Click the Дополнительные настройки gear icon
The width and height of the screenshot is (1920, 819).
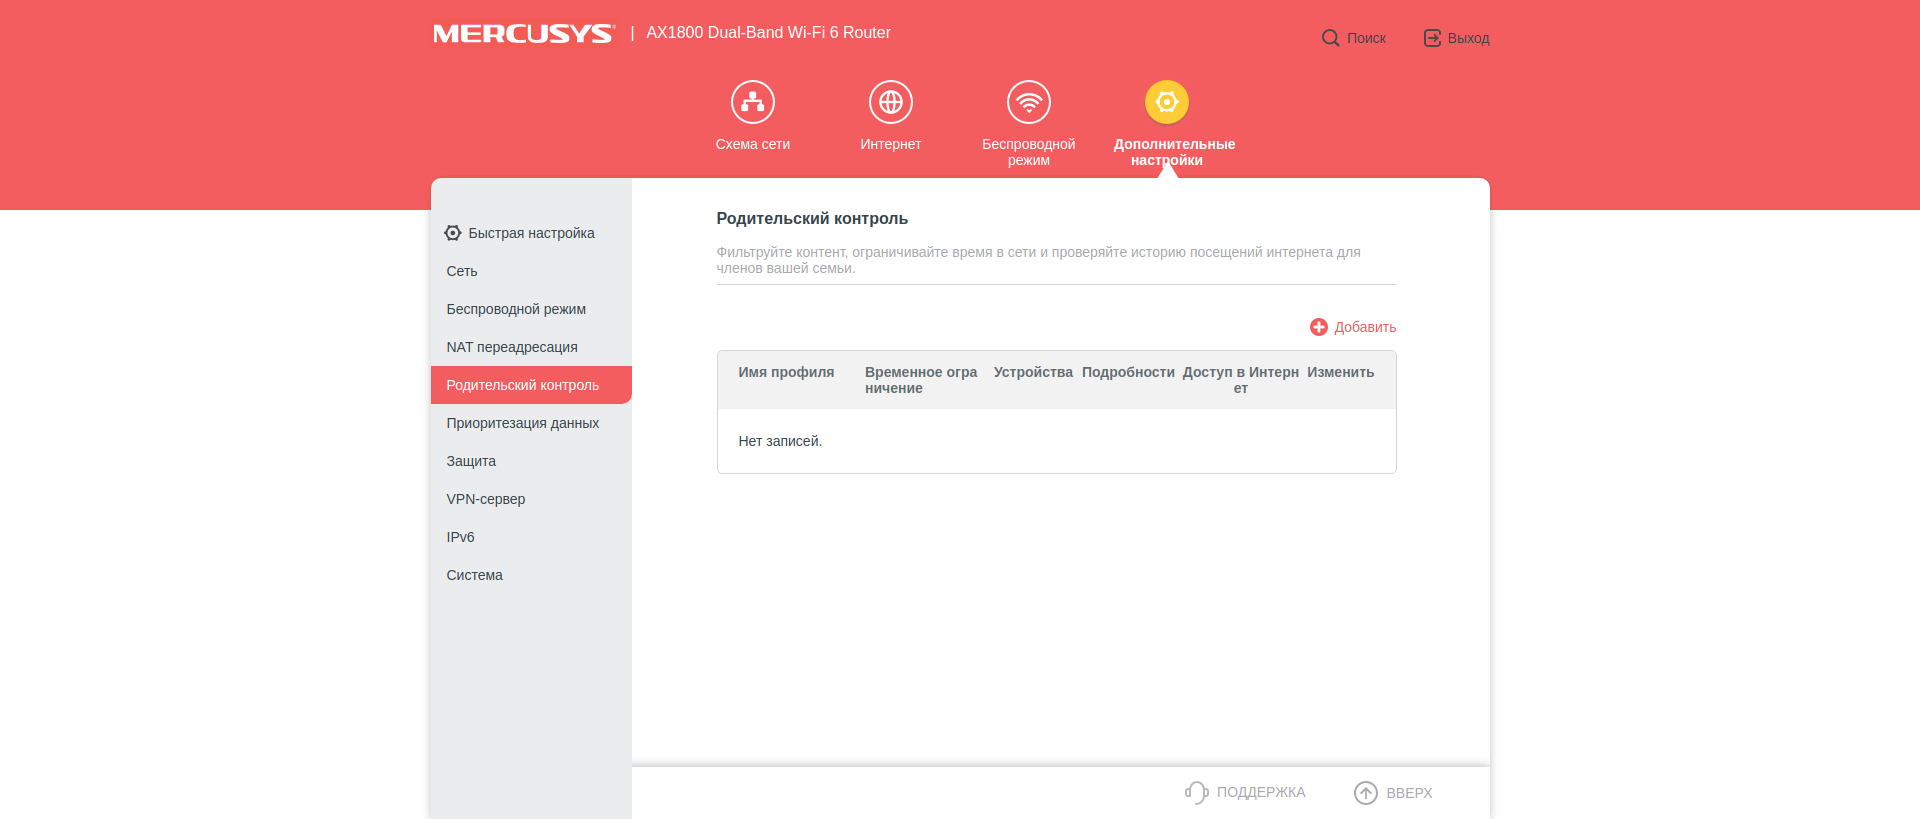coord(1166,102)
